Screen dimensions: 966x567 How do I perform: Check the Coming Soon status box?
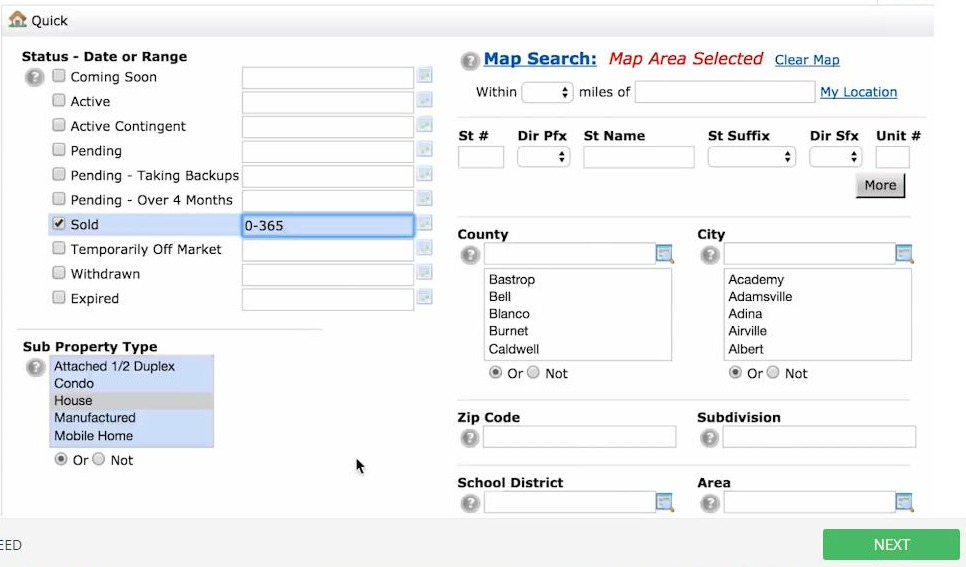(x=59, y=76)
